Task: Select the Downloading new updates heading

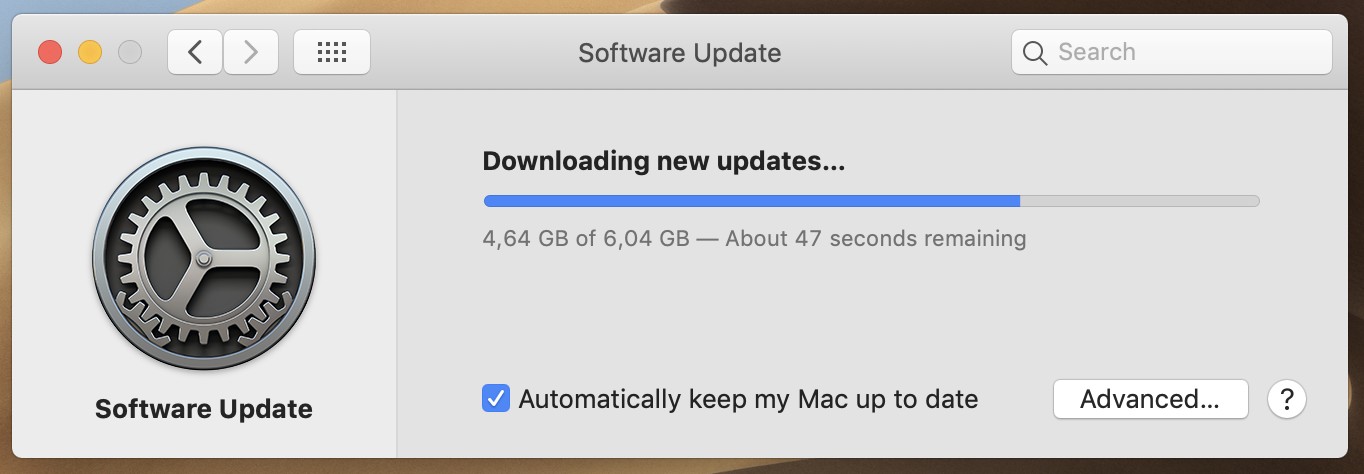Action: point(664,161)
